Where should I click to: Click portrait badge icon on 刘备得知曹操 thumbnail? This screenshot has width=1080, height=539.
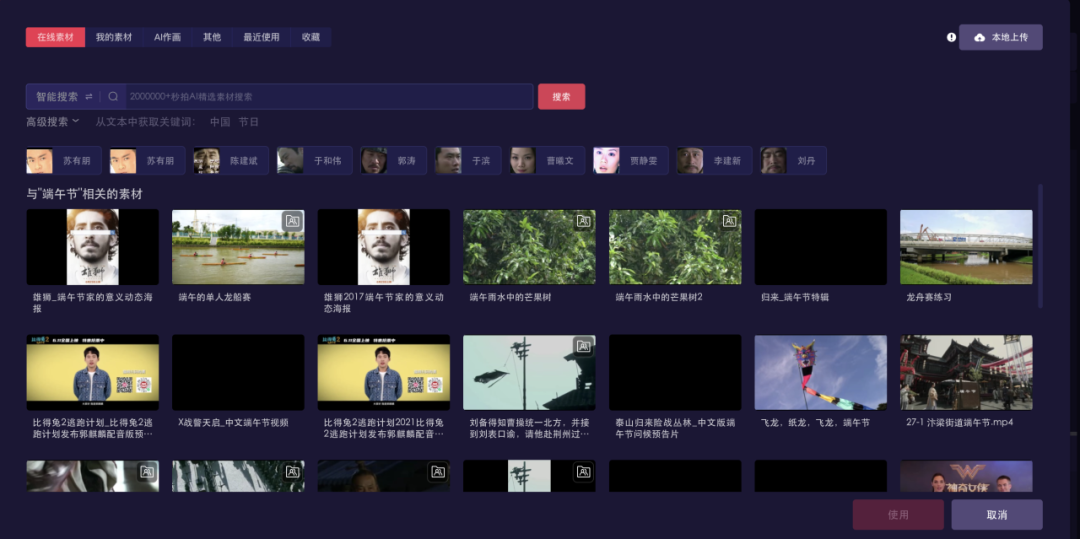tap(583, 346)
